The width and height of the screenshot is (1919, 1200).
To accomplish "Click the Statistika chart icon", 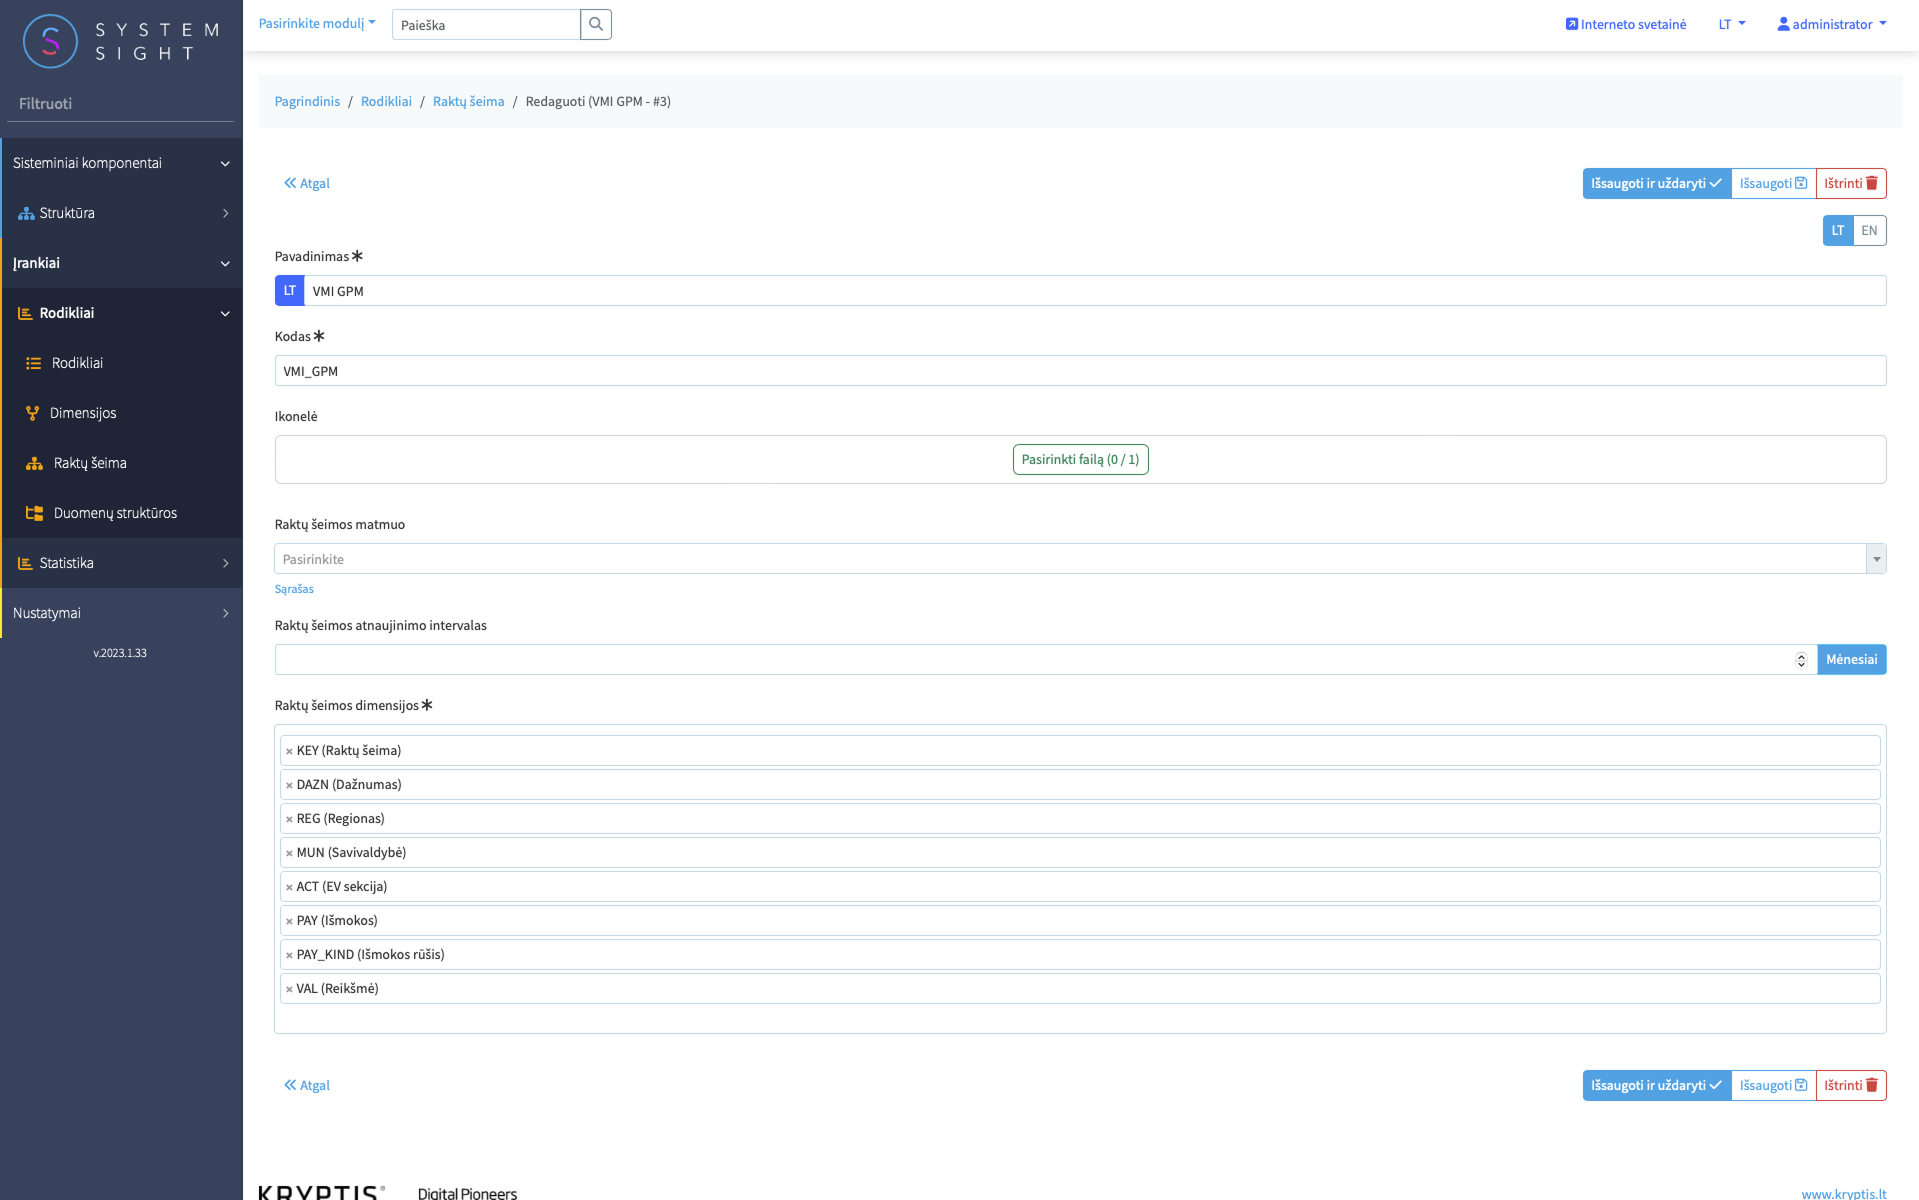I will [25, 563].
